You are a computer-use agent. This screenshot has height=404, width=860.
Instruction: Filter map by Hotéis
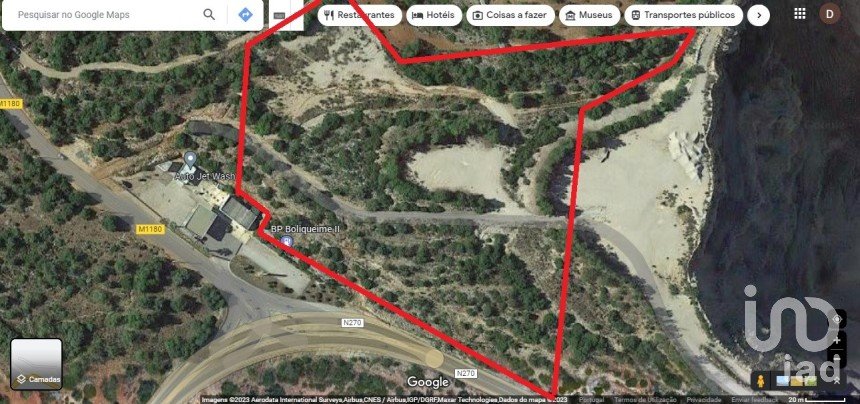(x=434, y=15)
